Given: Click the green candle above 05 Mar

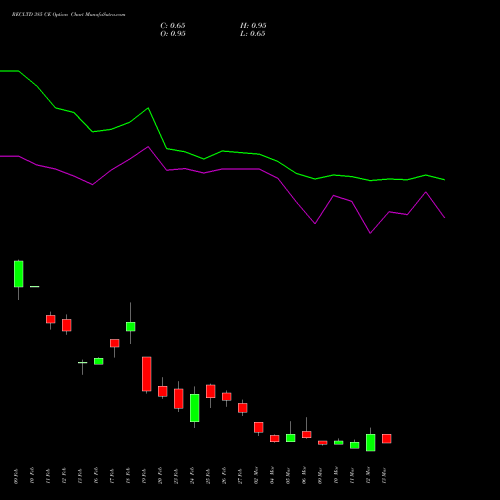Looking at the screenshot, I should click(291, 438).
